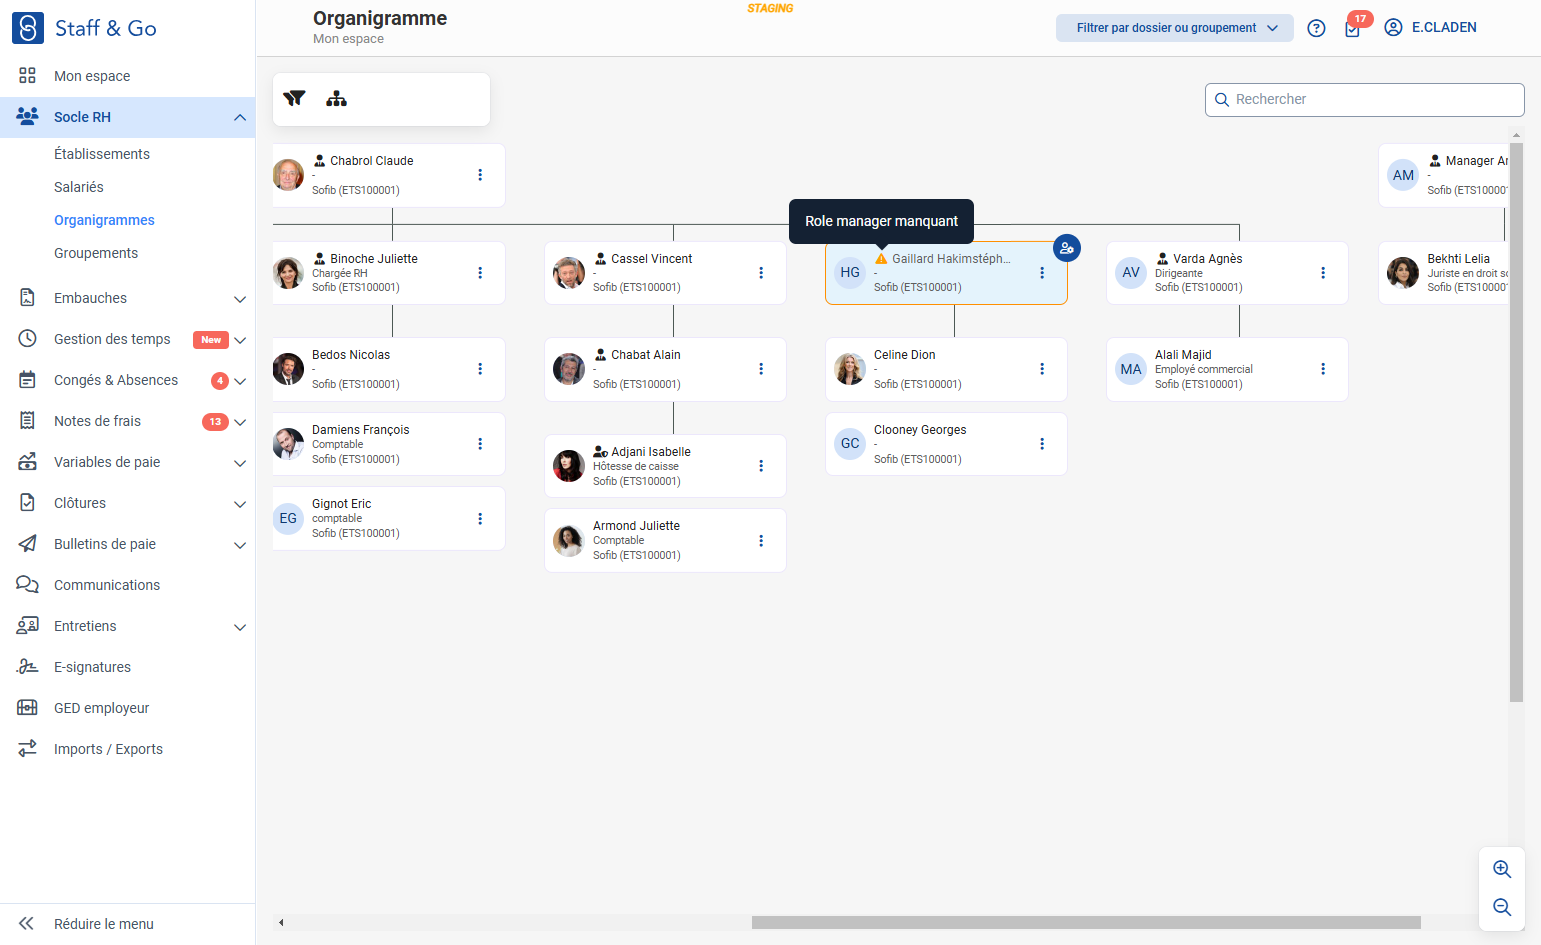Expand the Bulletins de paie section
1541x945 pixels.
click(240, 545)
